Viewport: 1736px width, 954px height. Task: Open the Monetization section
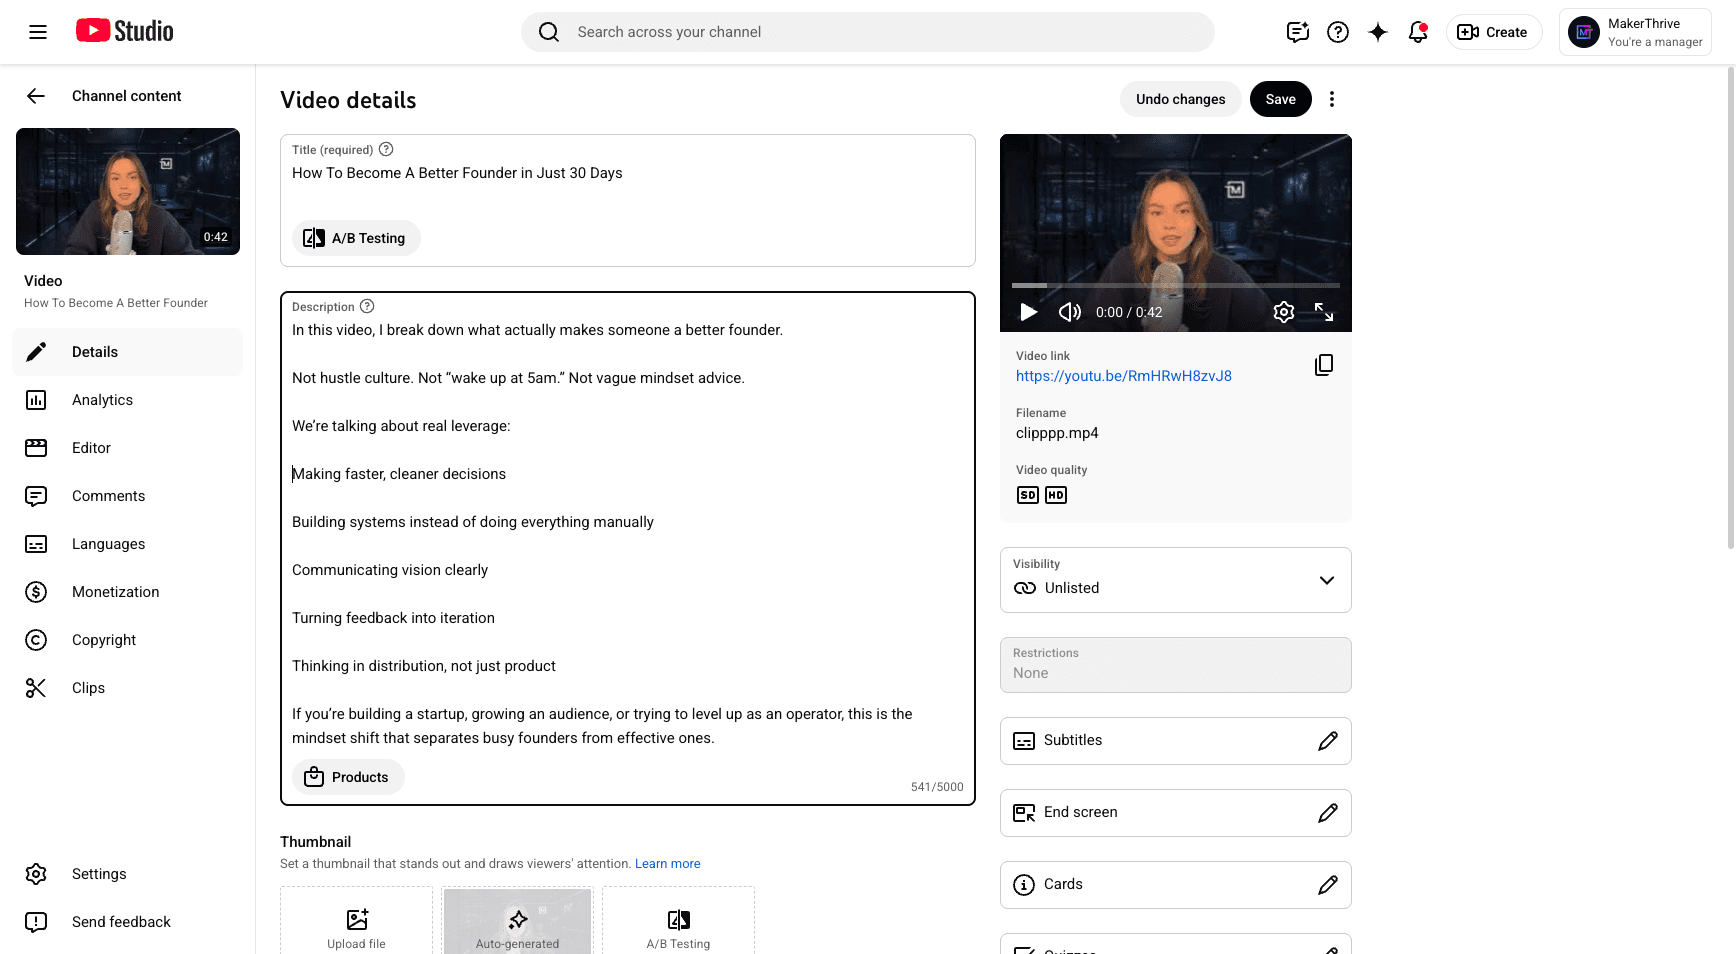click(128, 592)
